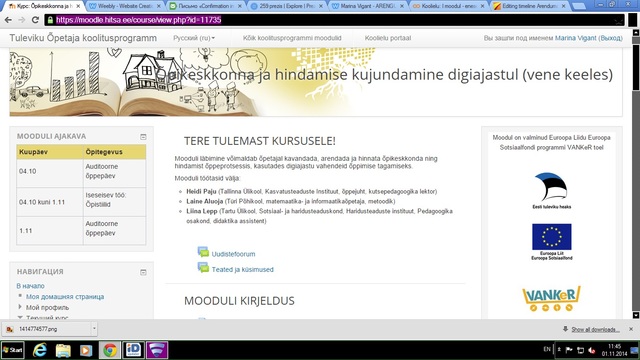Open the Uudistefoorum forum icon
The image size is (640, 360).
point(203,252)
